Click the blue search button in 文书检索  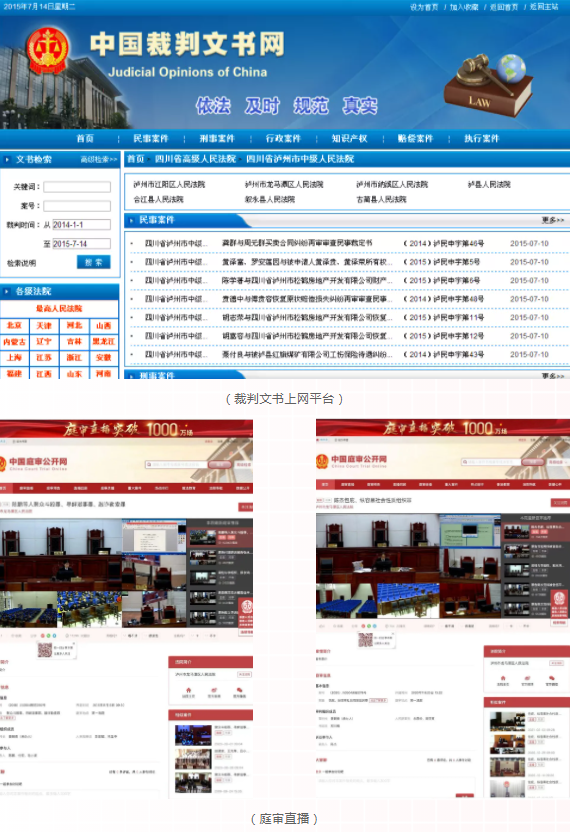(x=94, y=262)
